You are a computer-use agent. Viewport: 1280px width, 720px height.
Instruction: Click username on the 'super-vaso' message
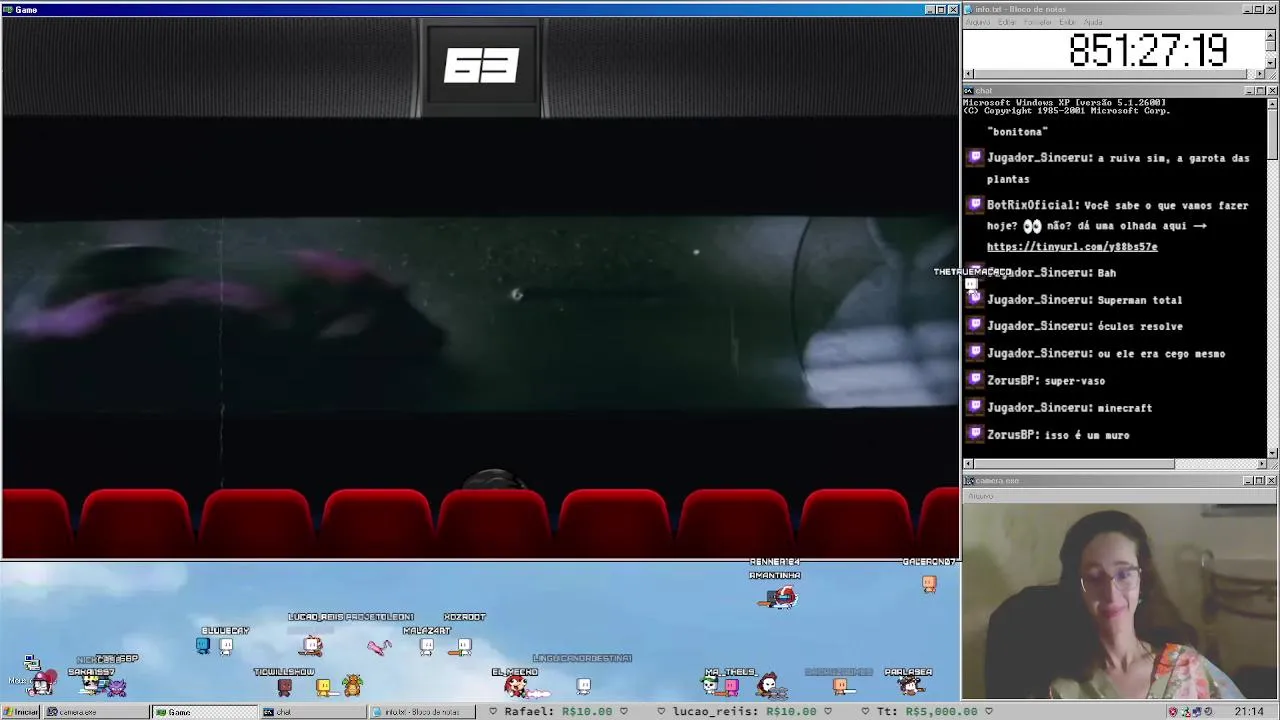(x=1011, y=380)
